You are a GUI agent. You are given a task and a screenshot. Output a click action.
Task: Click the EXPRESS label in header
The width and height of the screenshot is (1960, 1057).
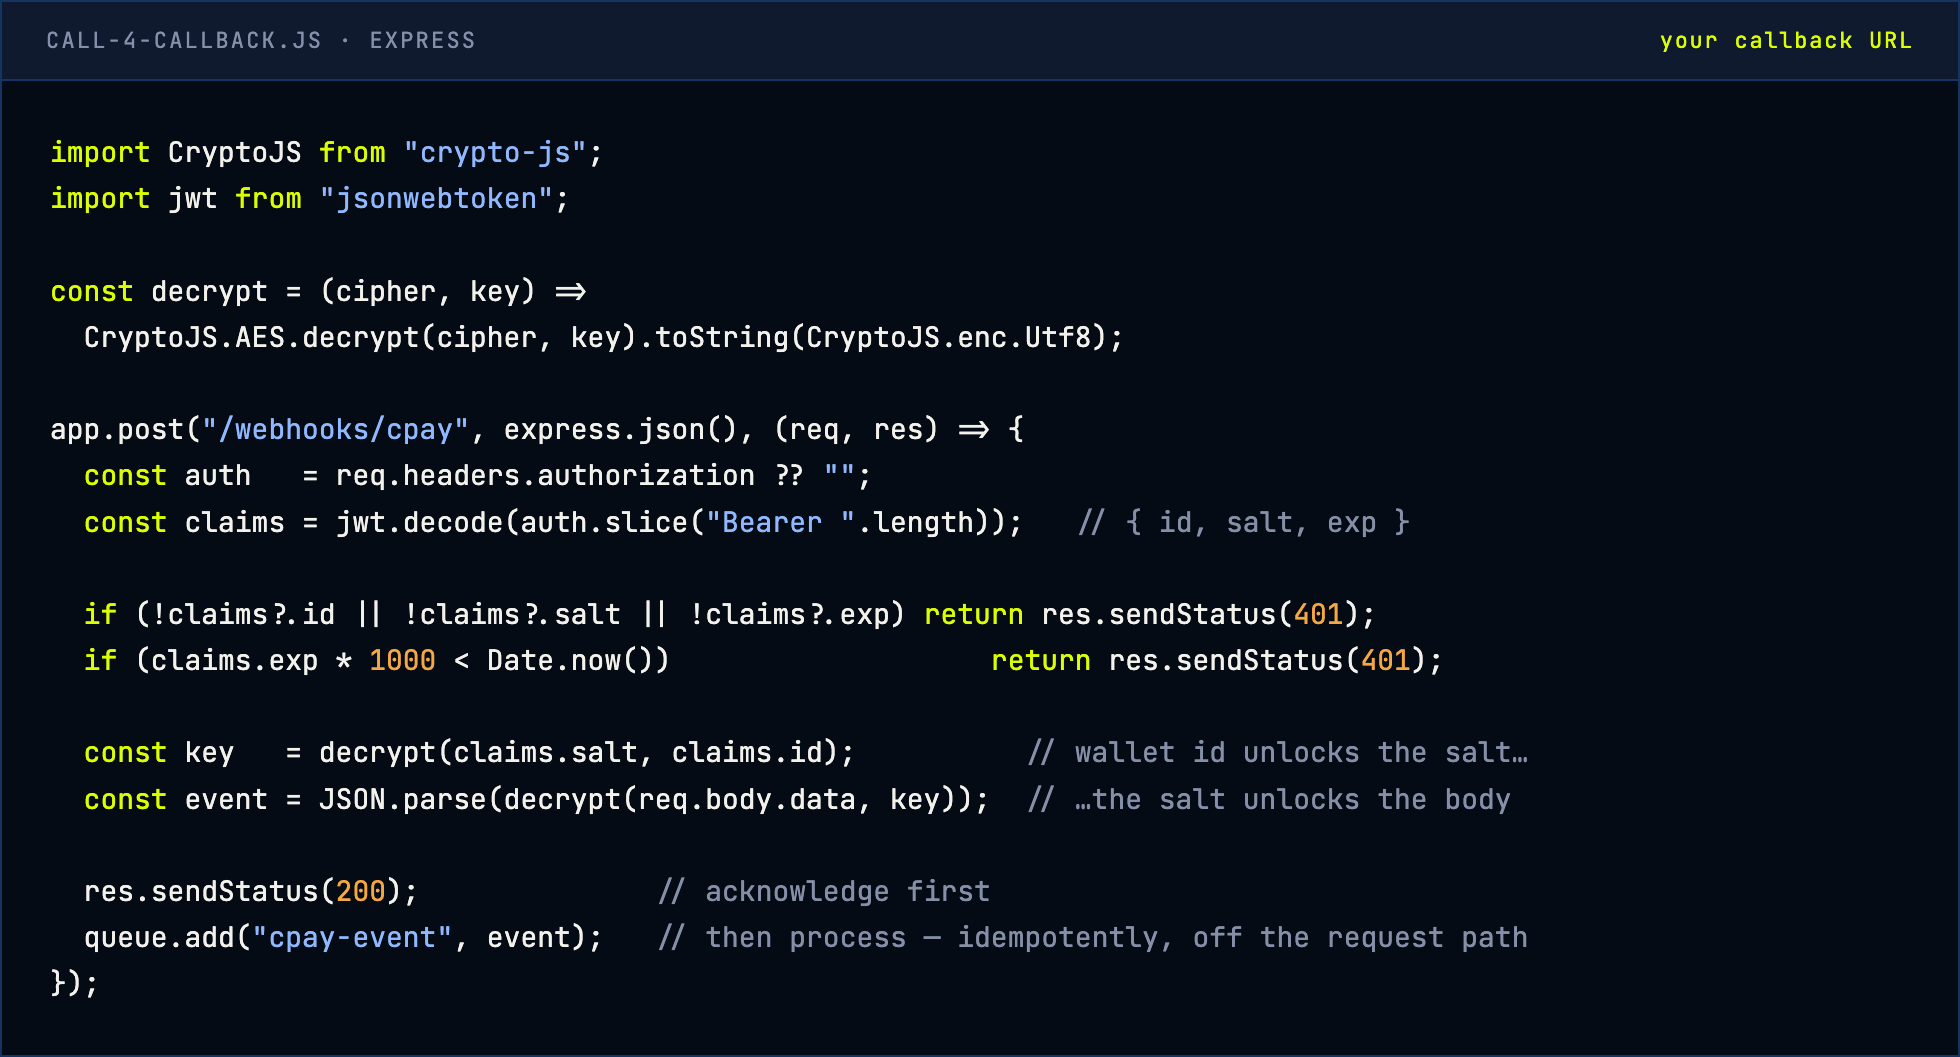[x=422, y=41]
